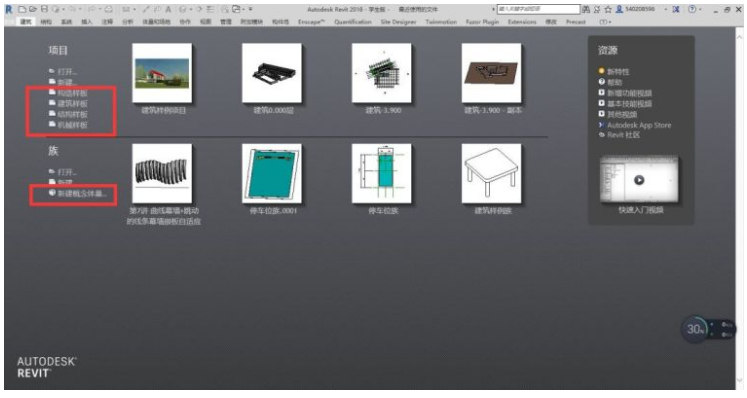Play the 快速入门视频 video

point(639,180)
